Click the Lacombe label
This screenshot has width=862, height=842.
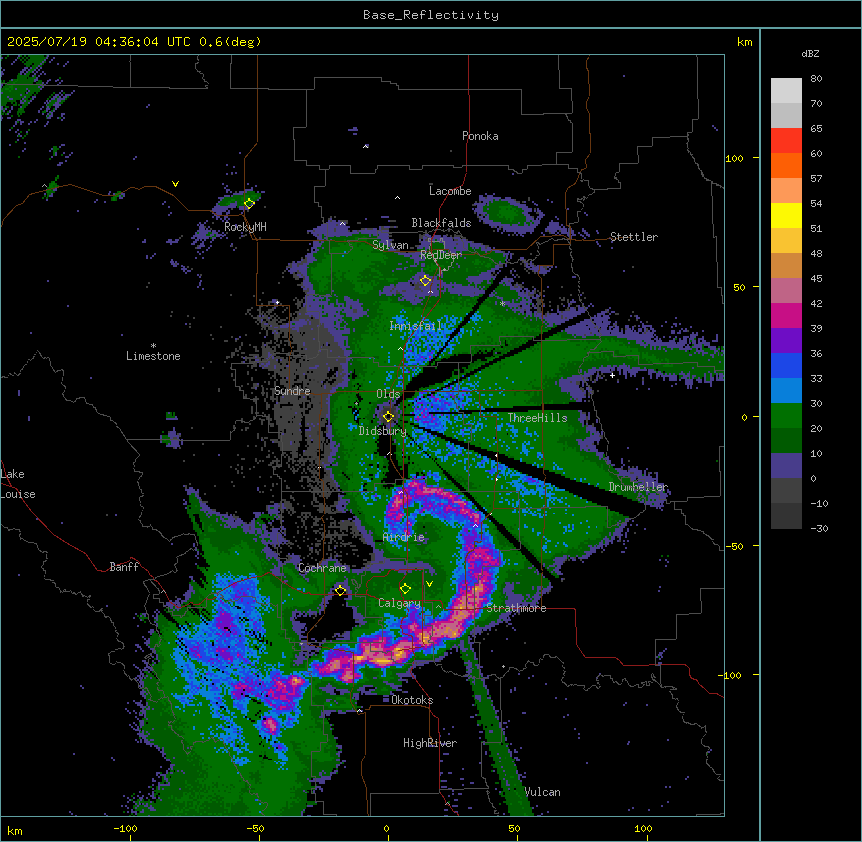(x=450, y=191)
